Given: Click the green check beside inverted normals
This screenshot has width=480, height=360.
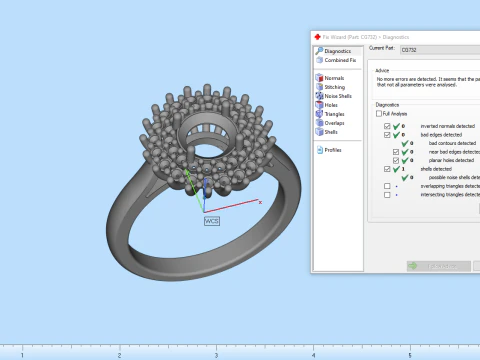Looking at the screenshot, I should 396,126.
